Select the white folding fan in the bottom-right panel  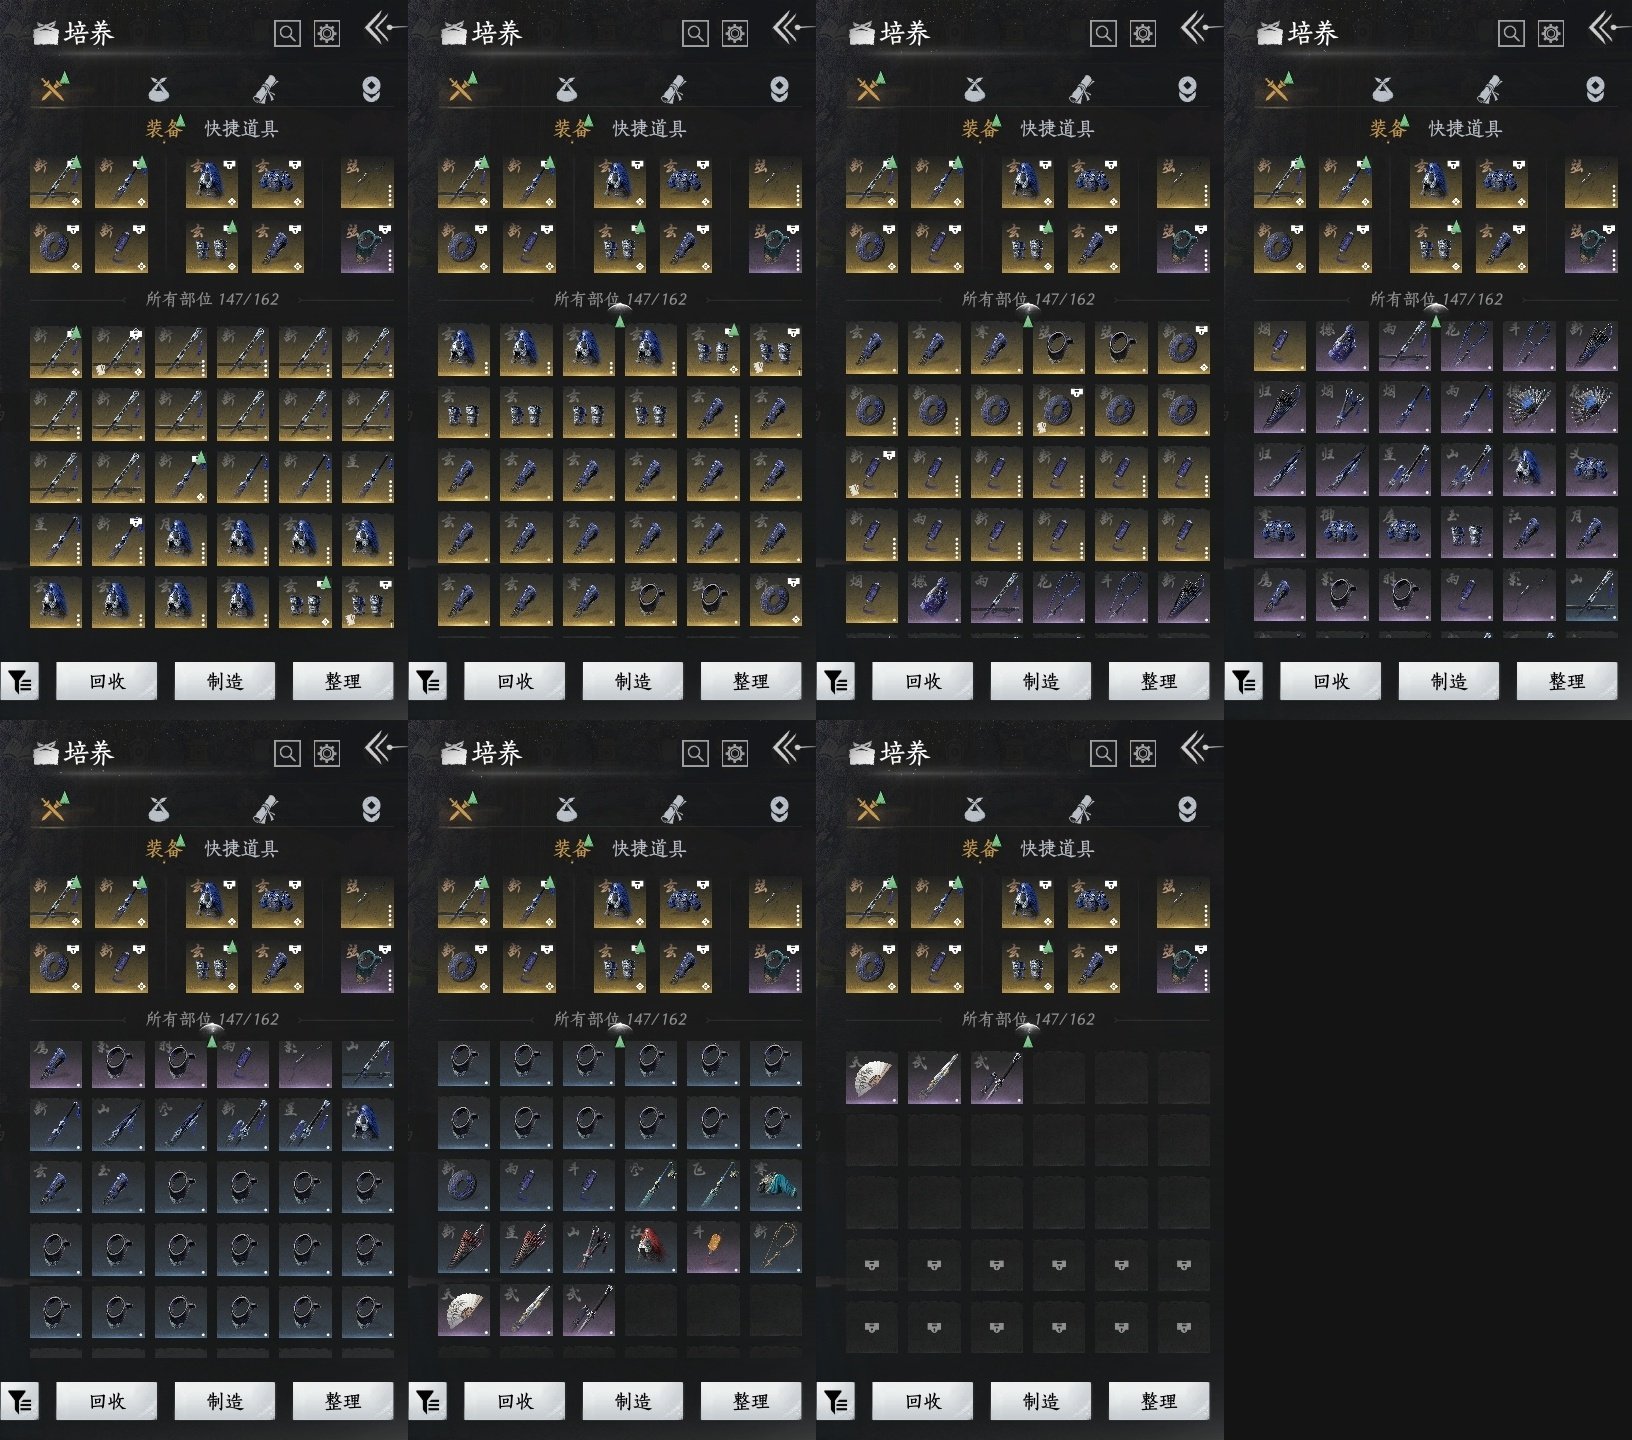pos(871,1078)
